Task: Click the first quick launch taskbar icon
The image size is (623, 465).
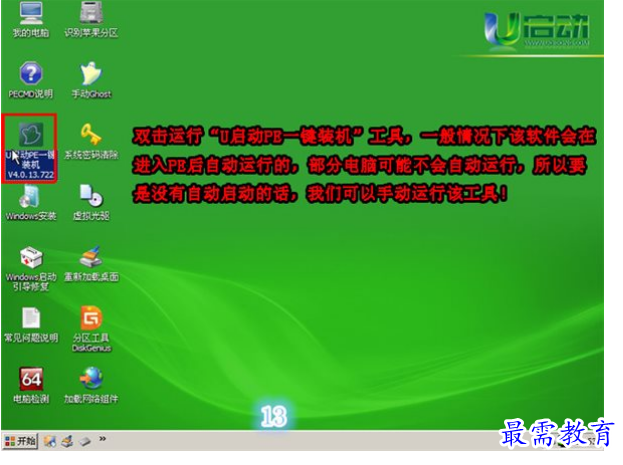Action: point(50,440)
